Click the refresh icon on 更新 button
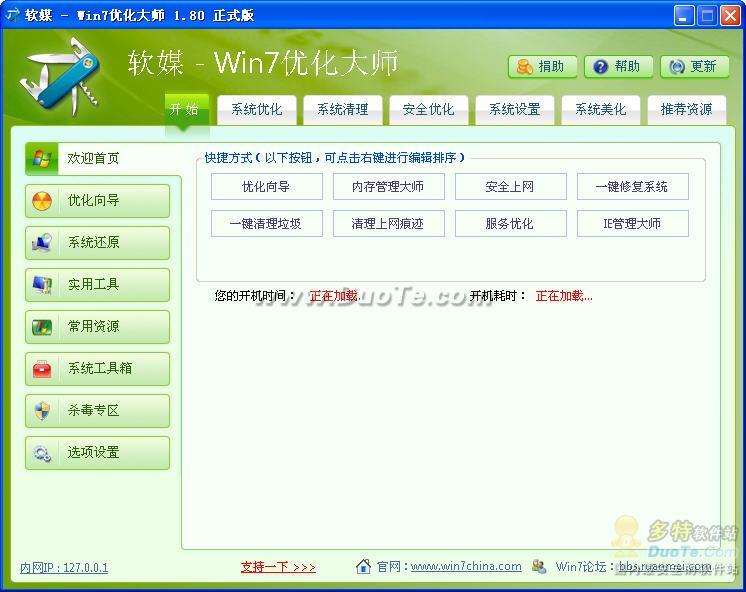Viewport: 746px width, 592px height. click(677, 67)
